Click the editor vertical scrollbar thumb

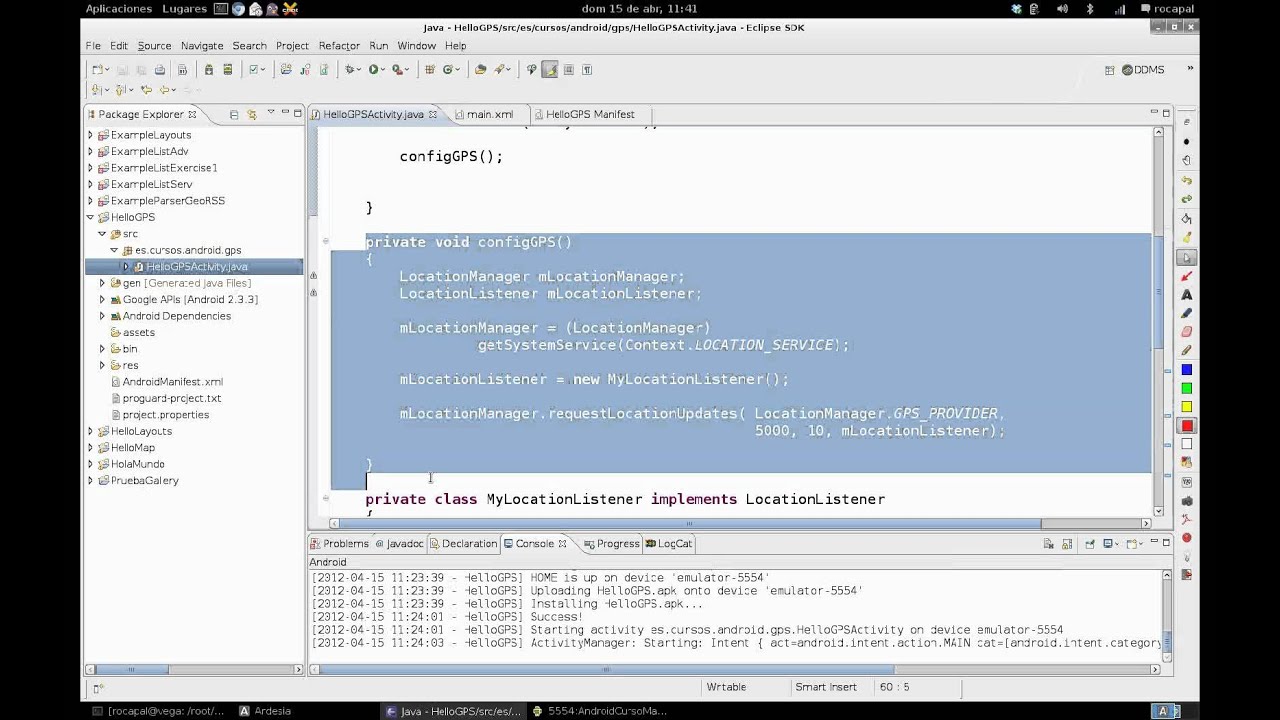point(1159,290)
